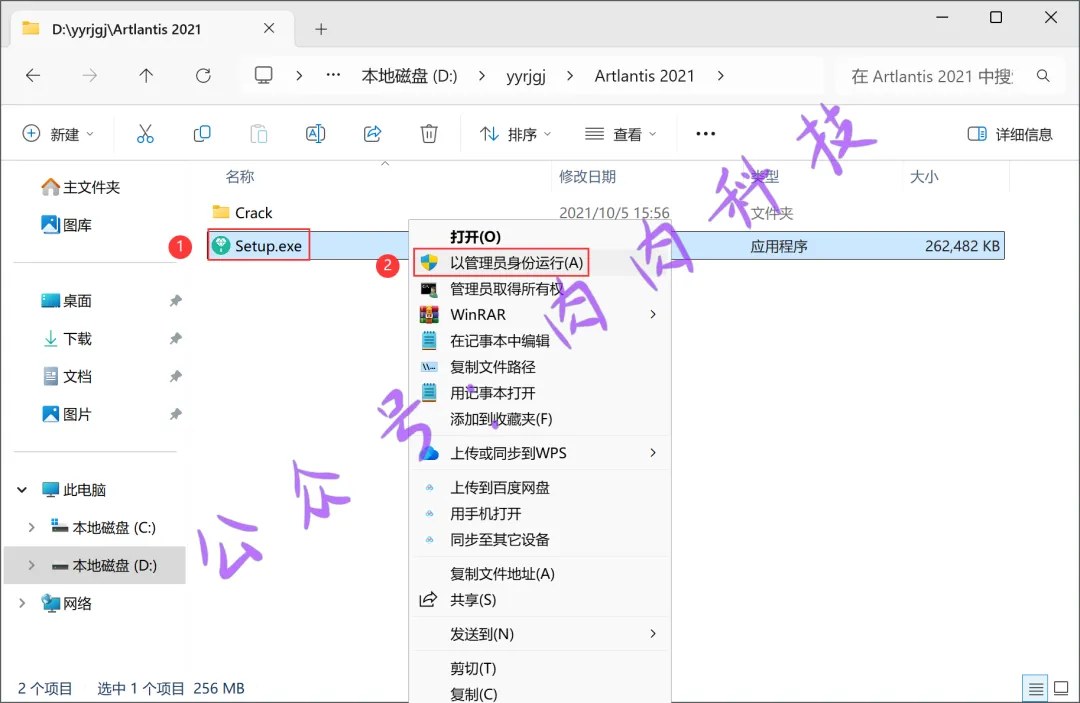The width and height of the screenshot is (1080, 703).
Task: Click the Rename icon in toolbar
Action: 315,134
